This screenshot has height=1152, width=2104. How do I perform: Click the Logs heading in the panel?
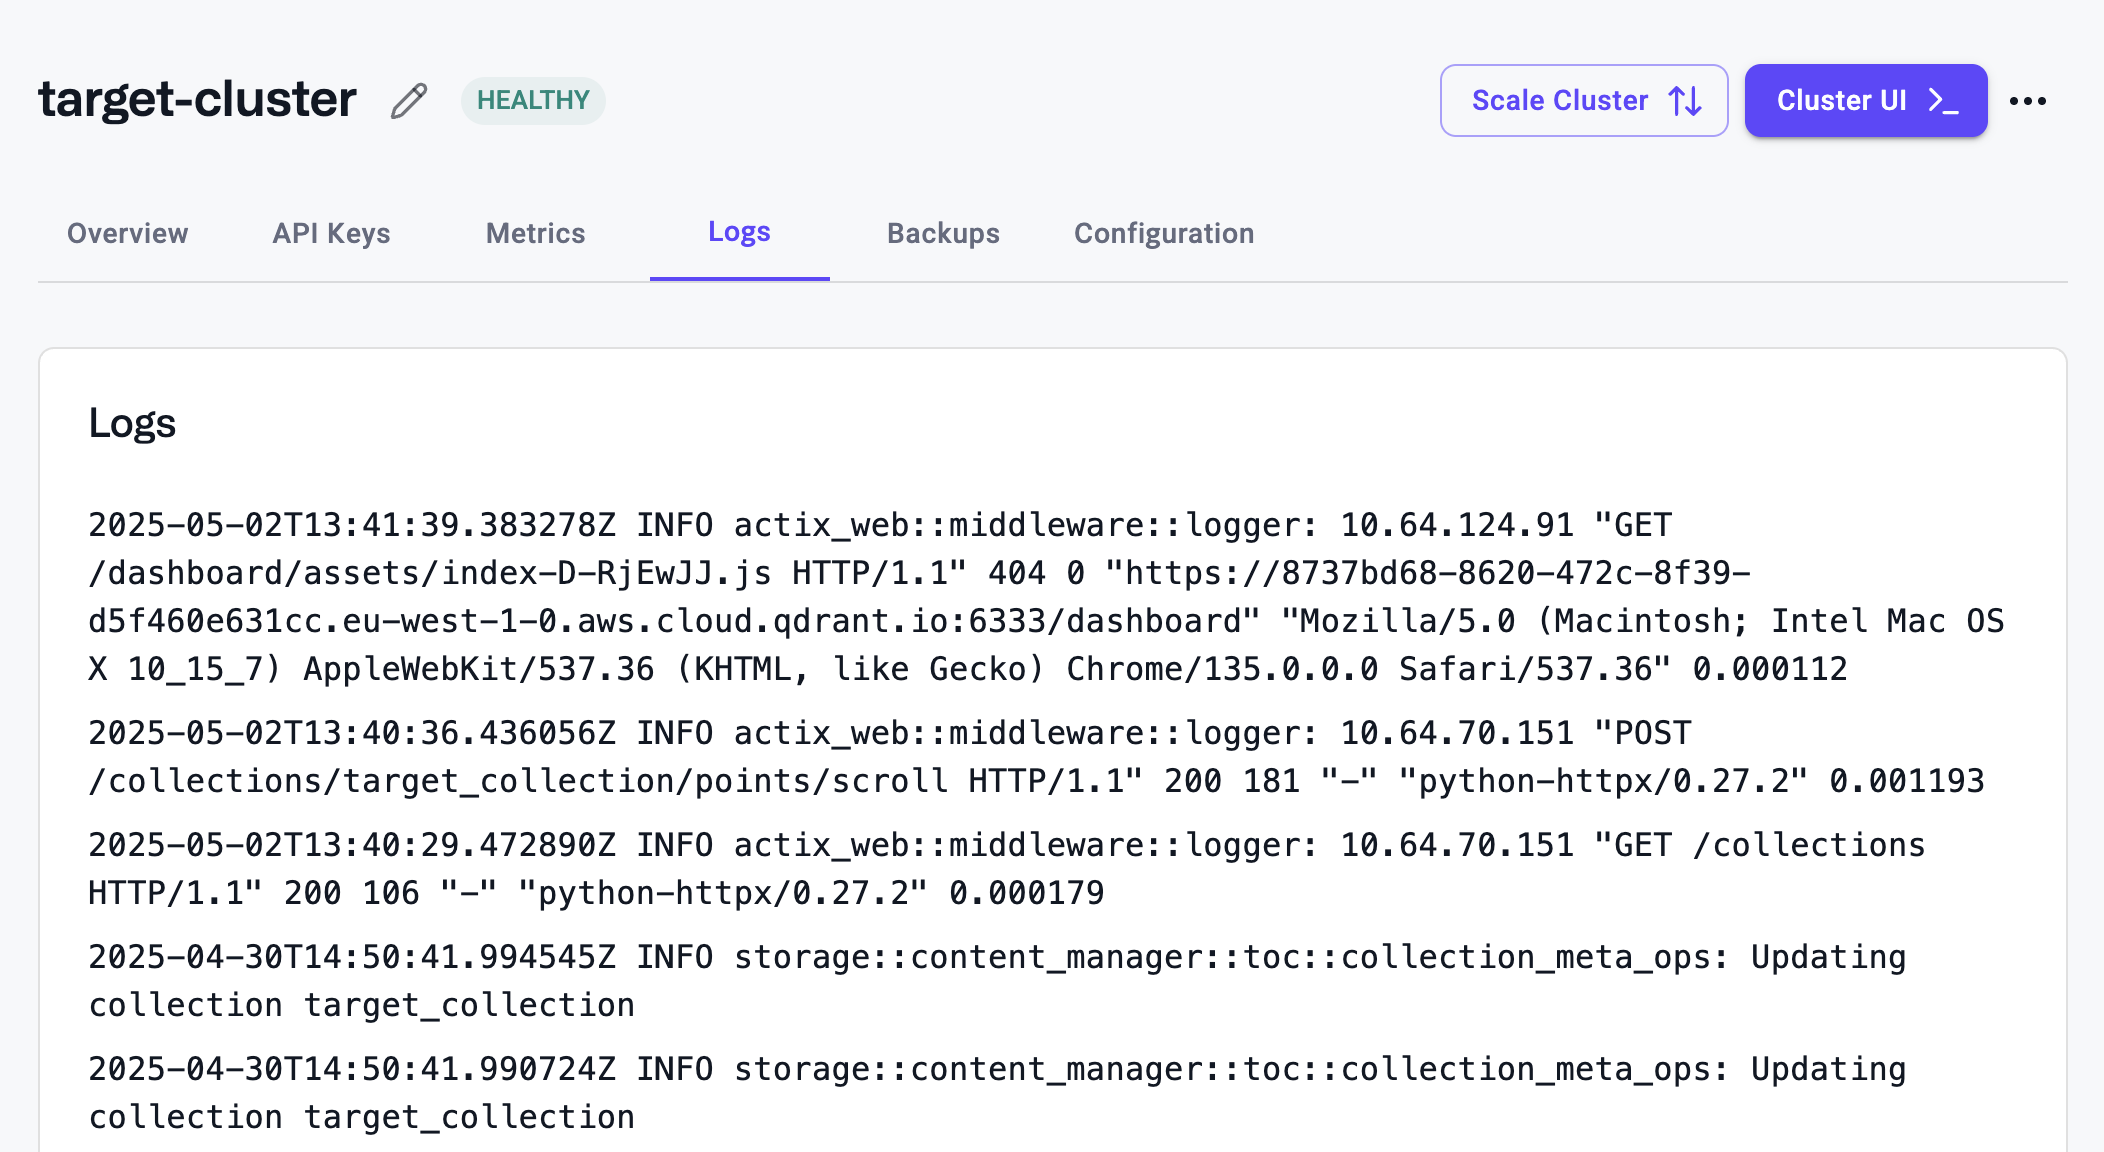tap(132, 423)
